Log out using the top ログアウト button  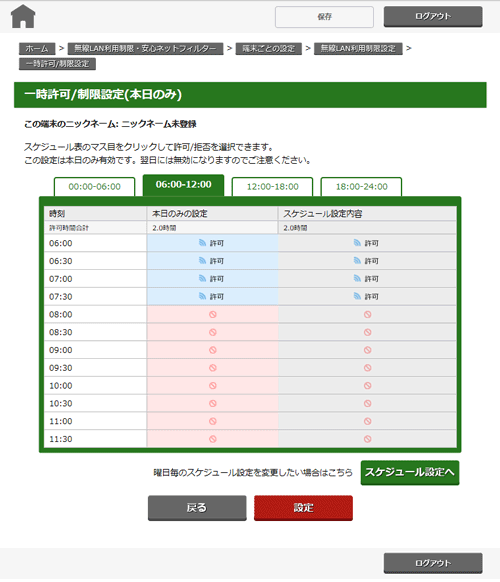[433, 16]
